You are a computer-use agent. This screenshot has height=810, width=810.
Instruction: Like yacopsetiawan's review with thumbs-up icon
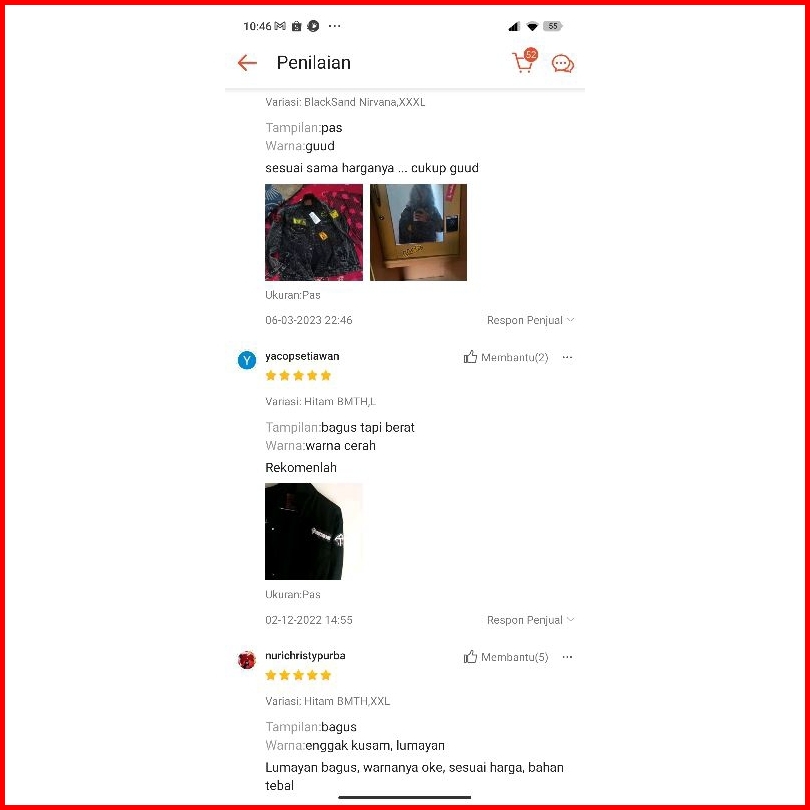[x=470, y=357]
